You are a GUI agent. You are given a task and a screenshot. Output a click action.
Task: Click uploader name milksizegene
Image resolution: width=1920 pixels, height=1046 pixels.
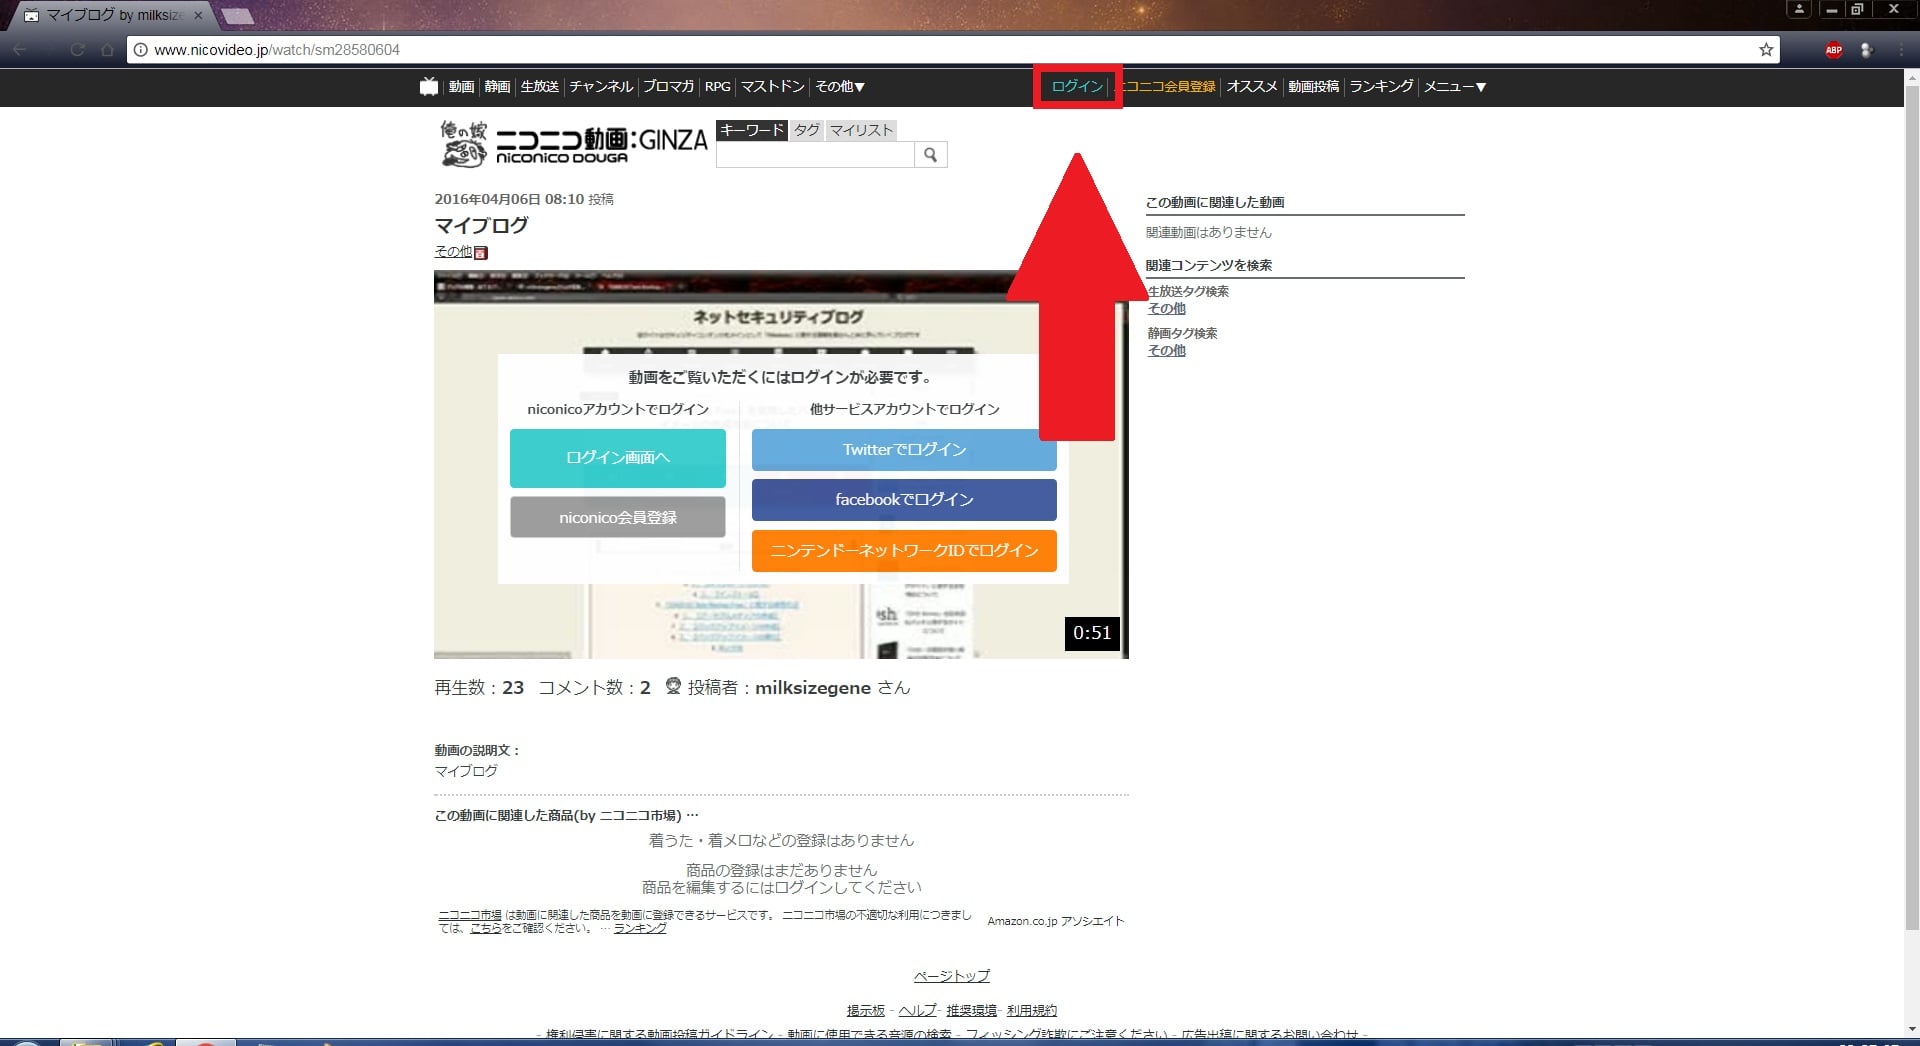pyautogui.click(x=813, y=688)
